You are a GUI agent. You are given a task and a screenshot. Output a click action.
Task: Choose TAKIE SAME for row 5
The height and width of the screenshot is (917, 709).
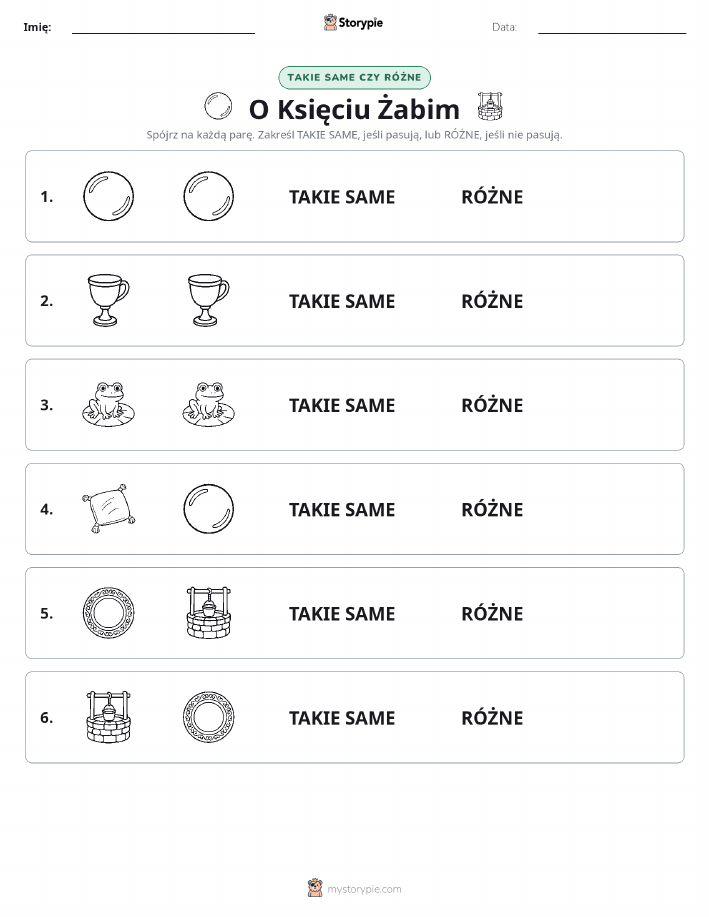point(342,613)
